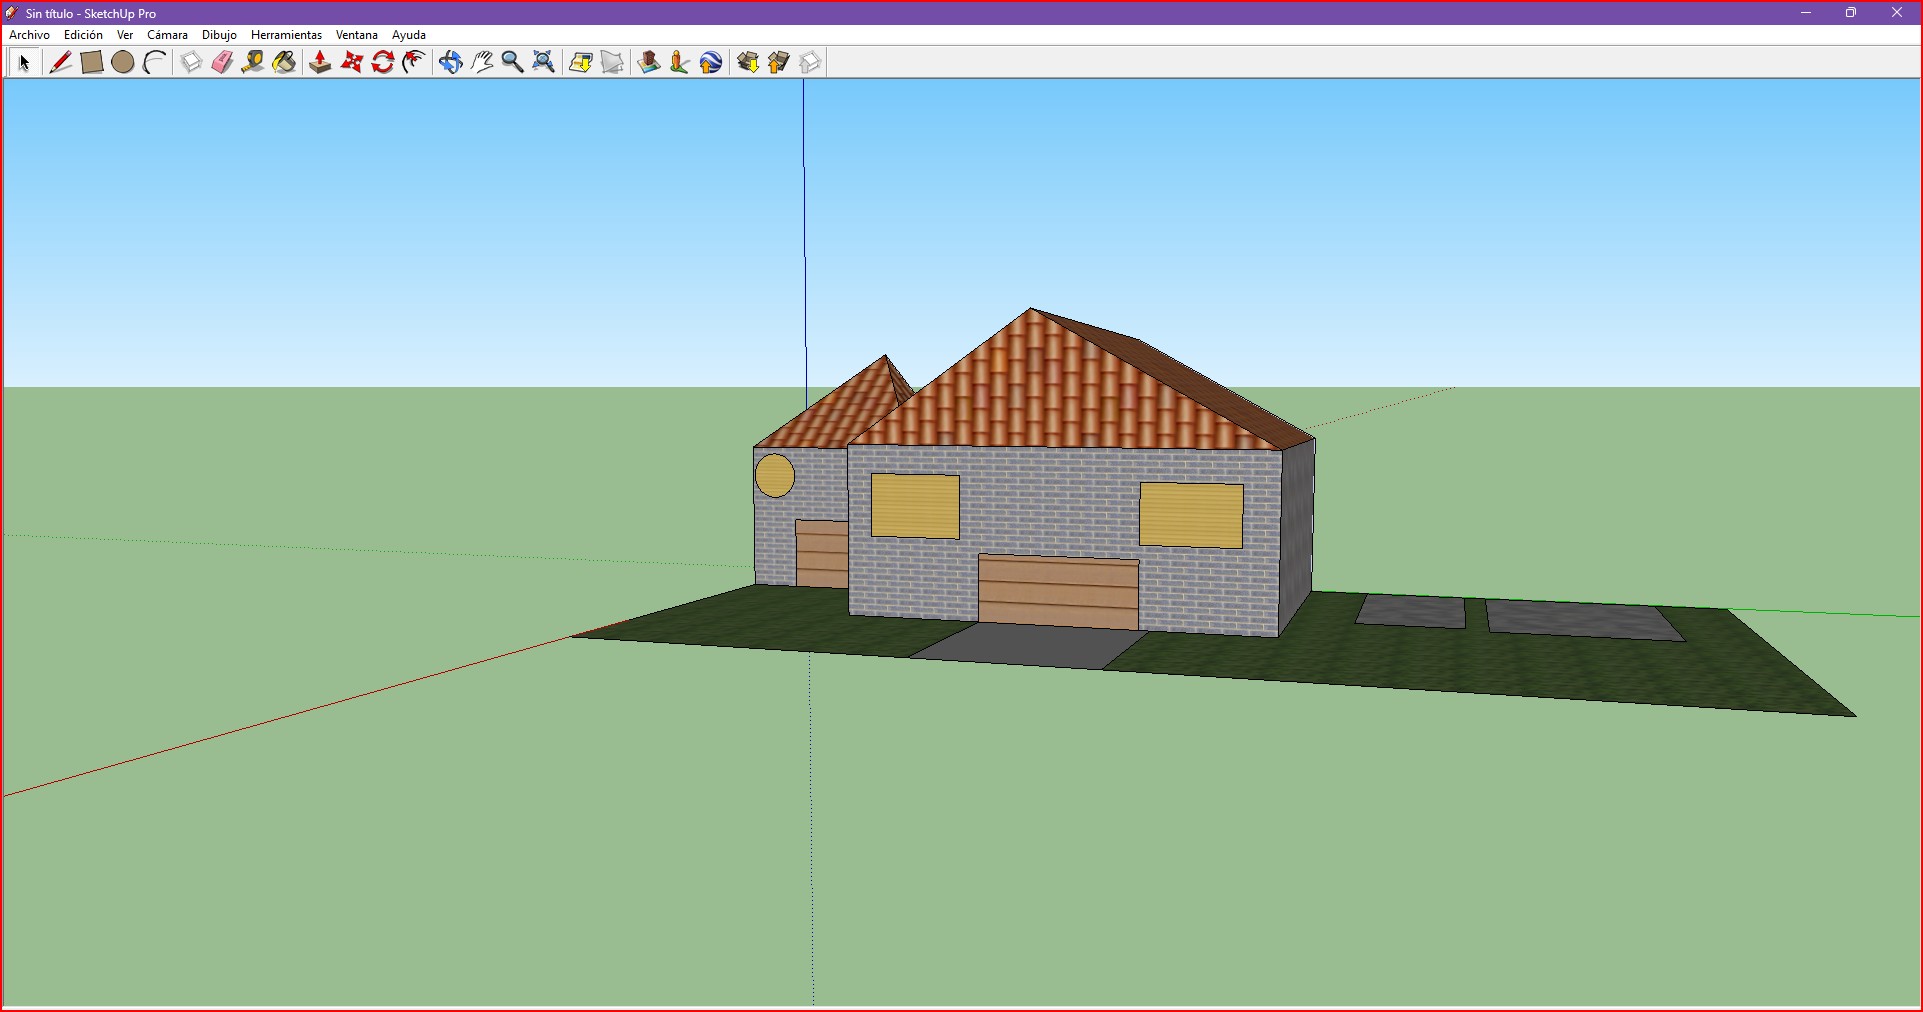
Task: Select the arrow Select tool
Action: [24, 63]
